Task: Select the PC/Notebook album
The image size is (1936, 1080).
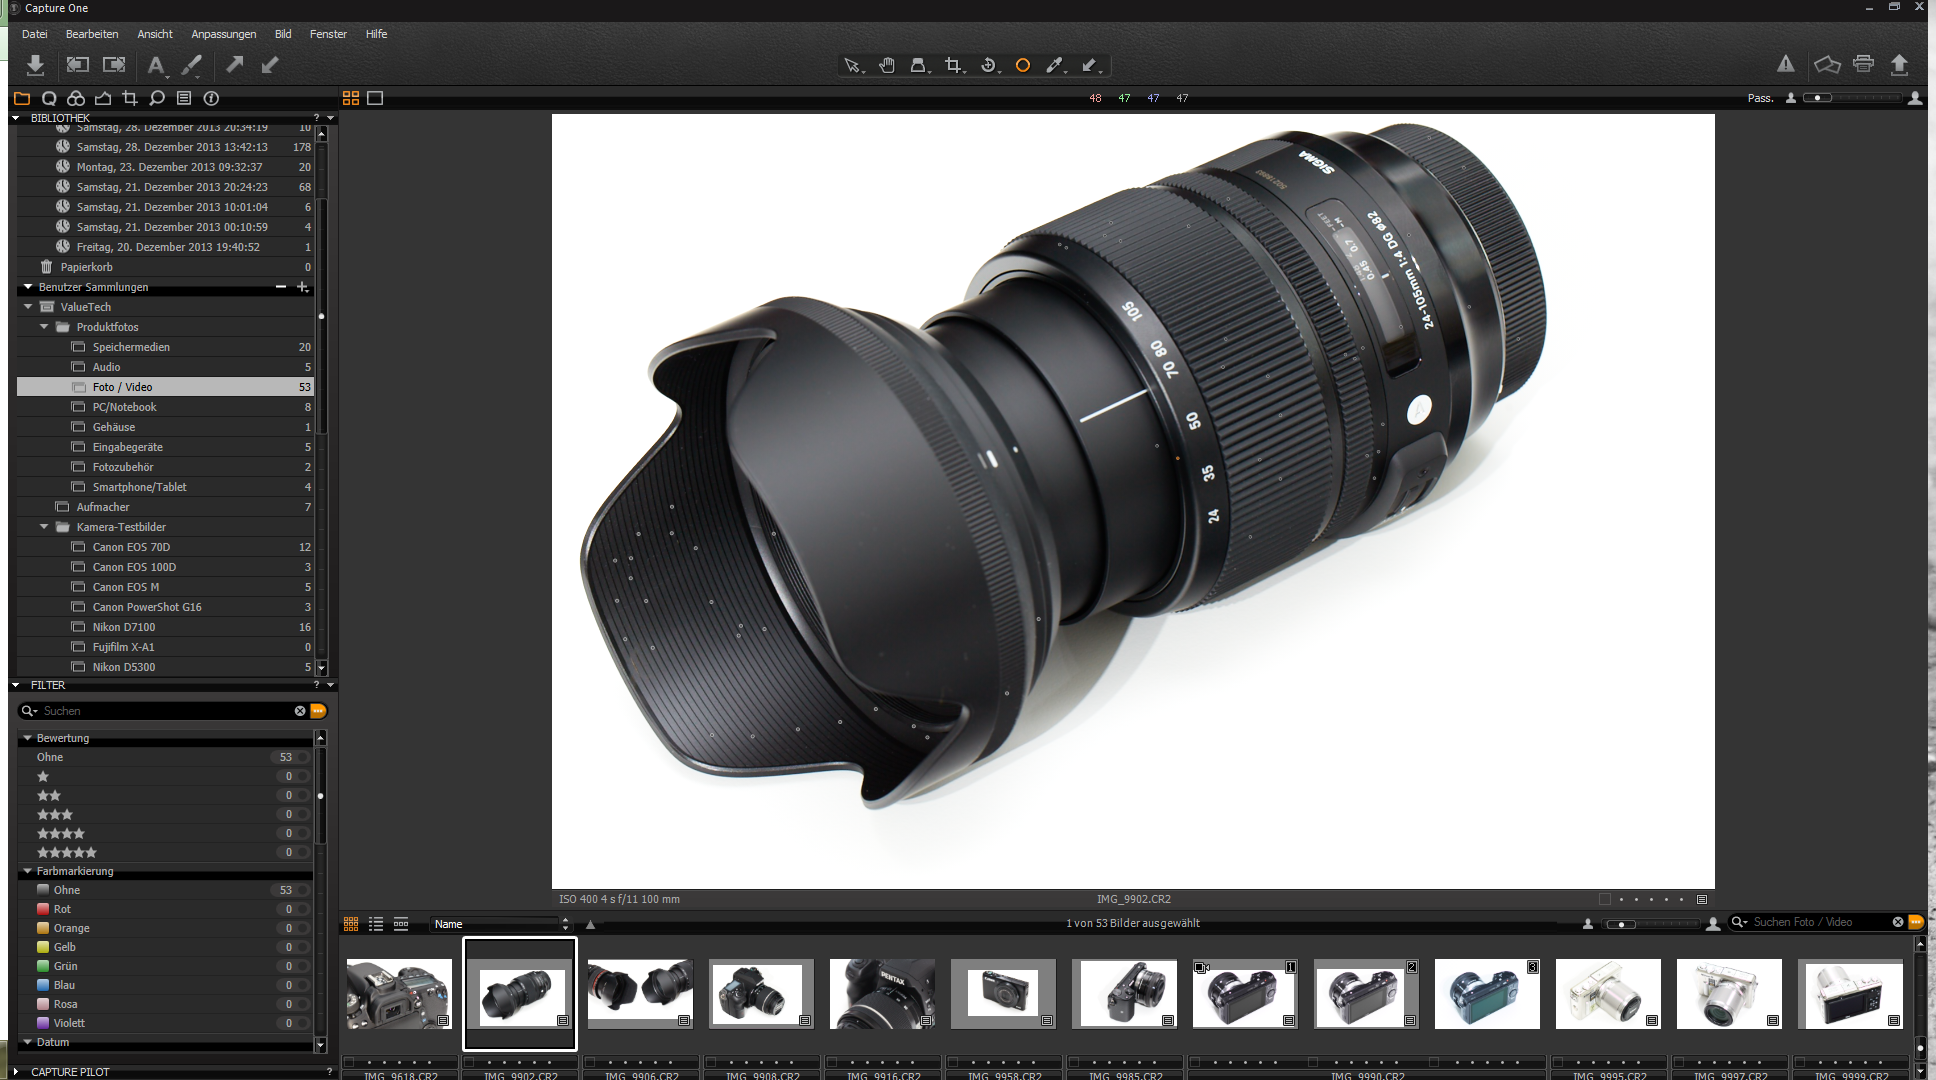Action: tap(124, 407)
